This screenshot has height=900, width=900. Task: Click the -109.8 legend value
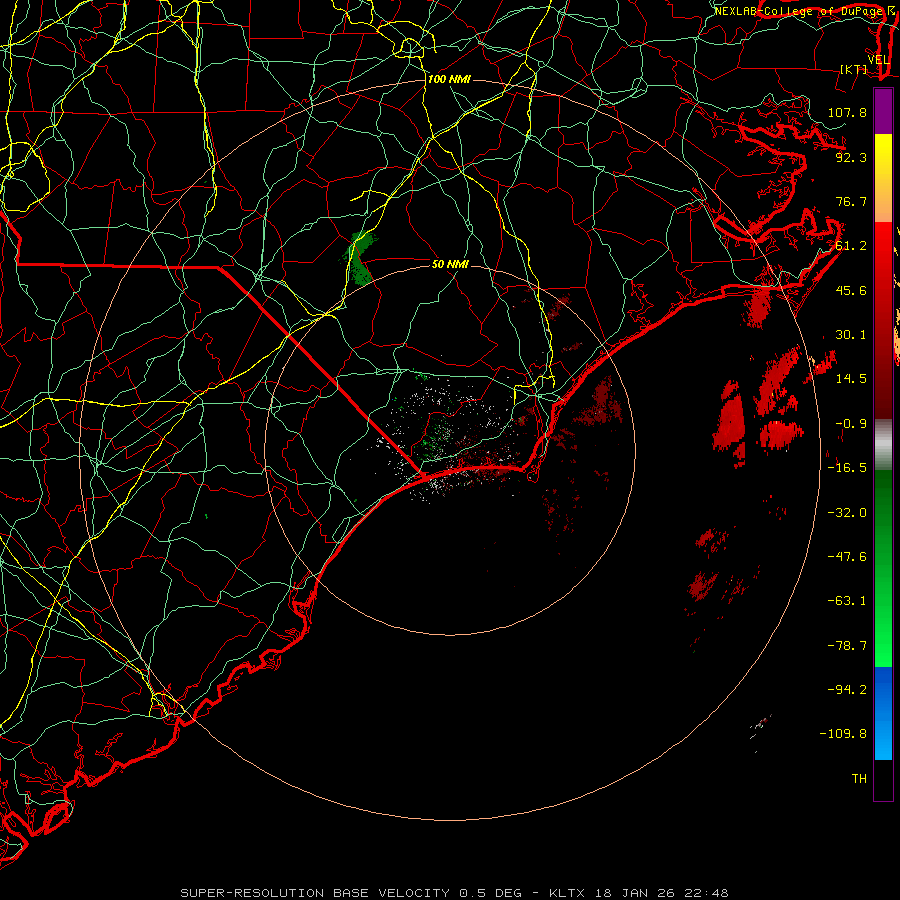[x=843, y=734]
